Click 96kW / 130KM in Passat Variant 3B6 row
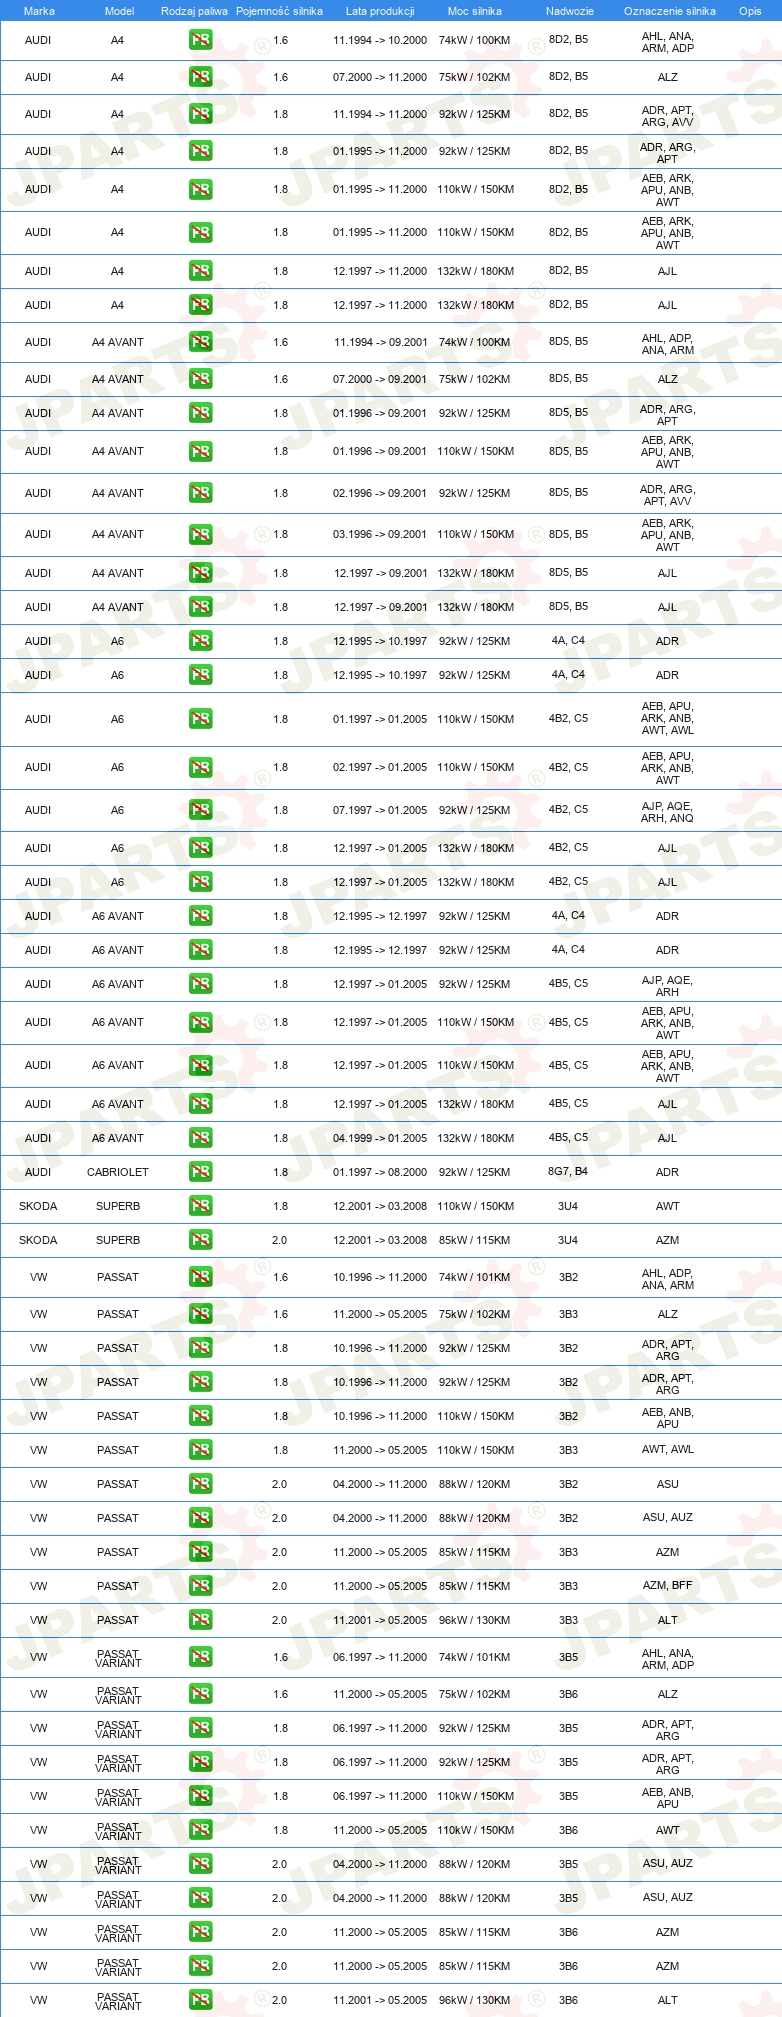This screenshot has height=2017, width=782. coord(474,2000)
